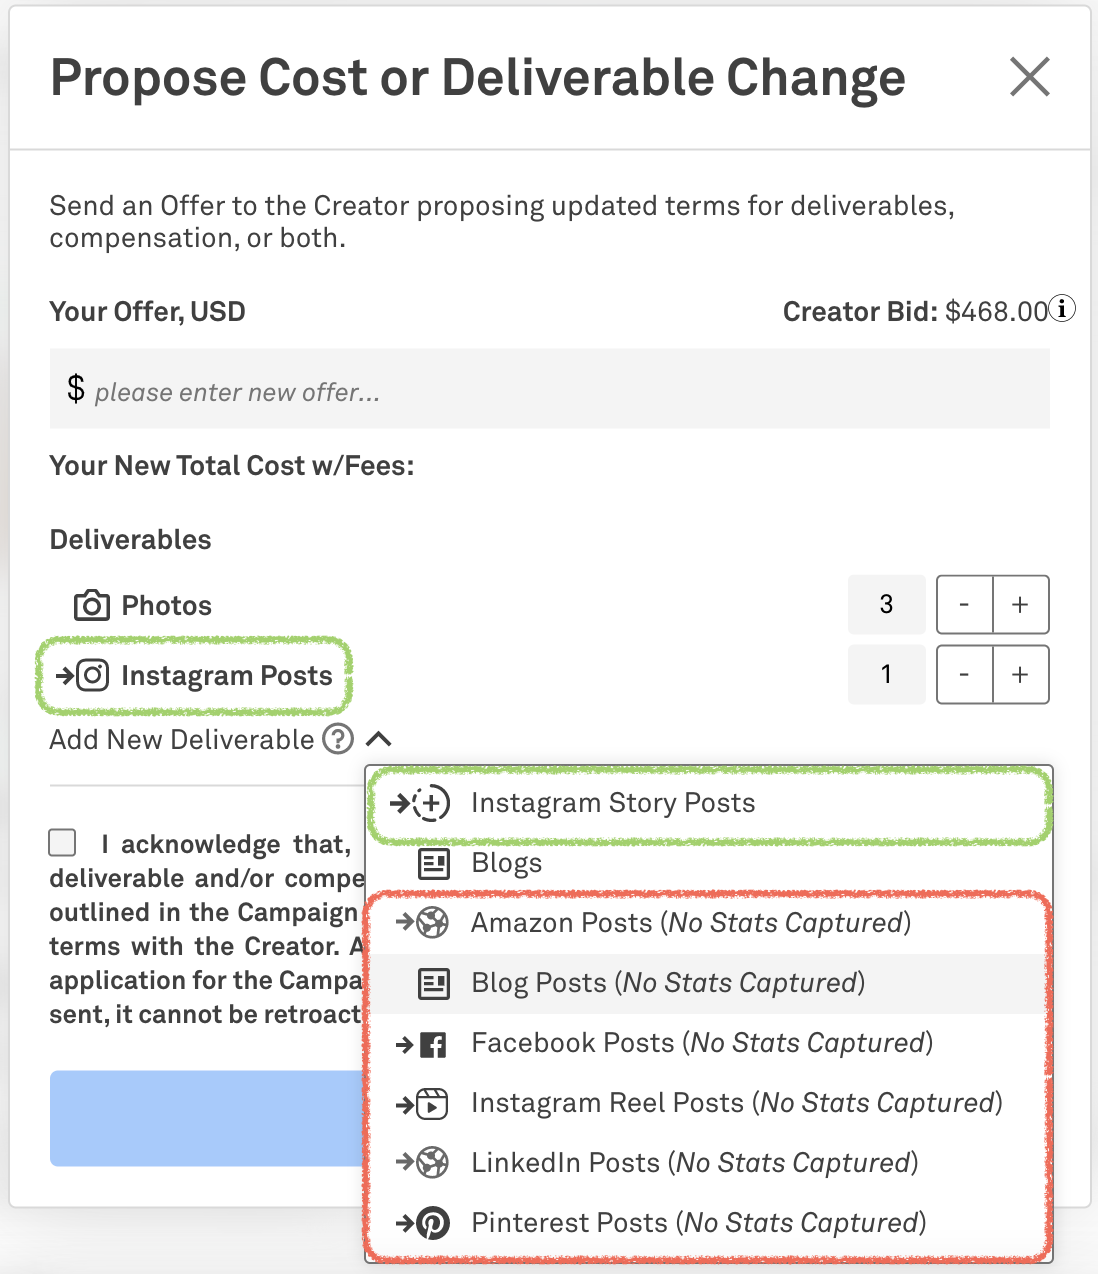Image resolution: width=1098 pixels, height=1274 pixels.
Task: Click the Add New Deliverable help icon
Action: 338,739
